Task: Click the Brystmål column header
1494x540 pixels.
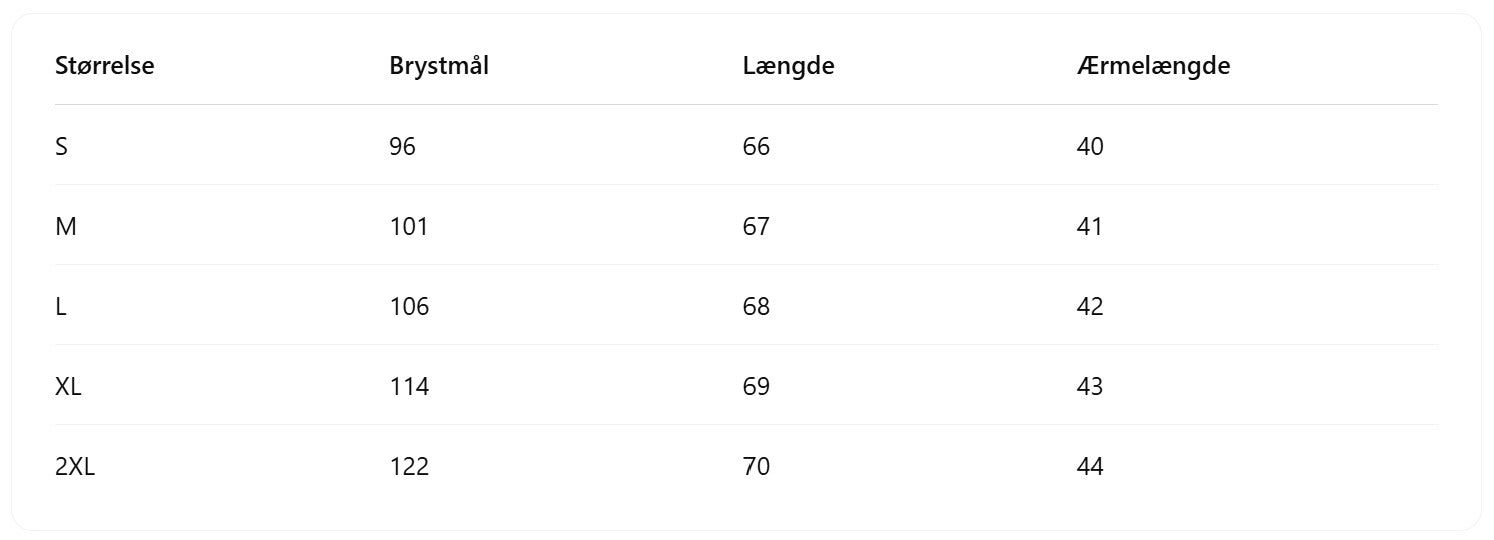Action: (x=439, y=67)
